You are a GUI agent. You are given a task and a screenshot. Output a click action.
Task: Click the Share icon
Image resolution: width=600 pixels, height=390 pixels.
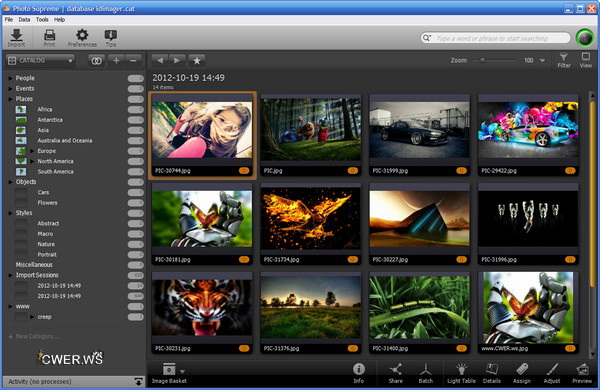coord(395,369)
